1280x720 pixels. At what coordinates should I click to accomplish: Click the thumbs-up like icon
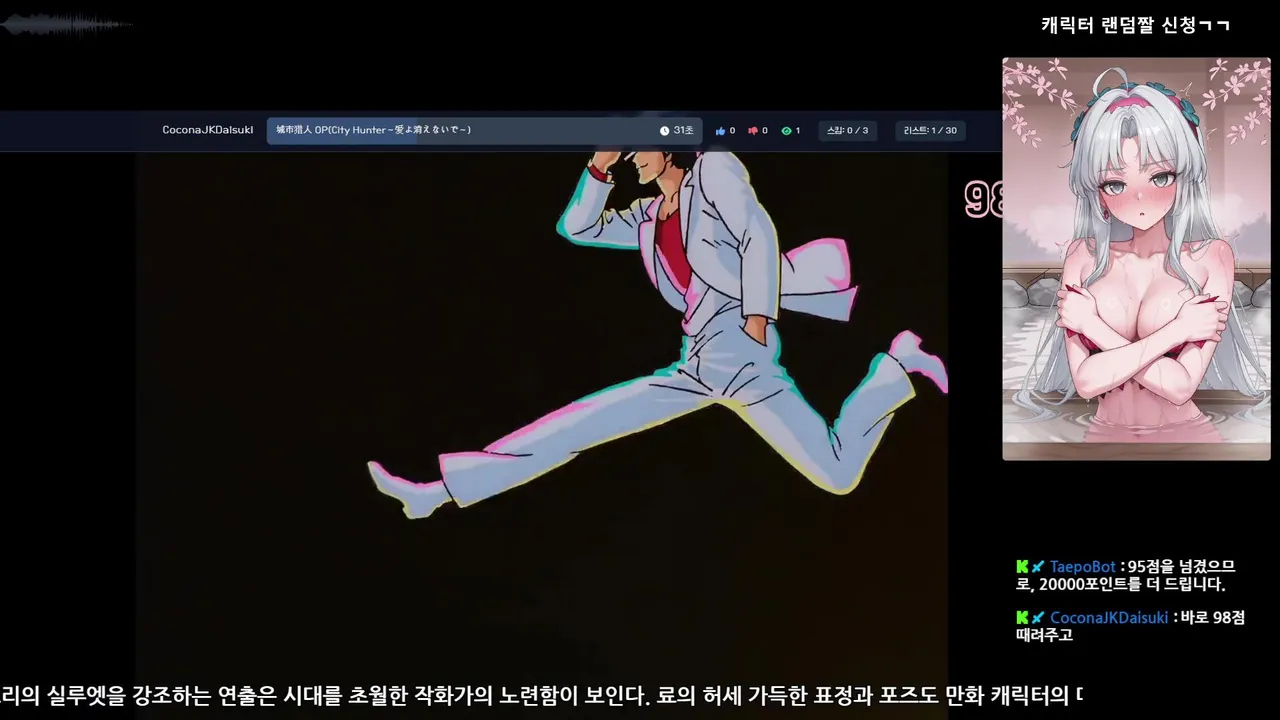(x=720, y=131)
